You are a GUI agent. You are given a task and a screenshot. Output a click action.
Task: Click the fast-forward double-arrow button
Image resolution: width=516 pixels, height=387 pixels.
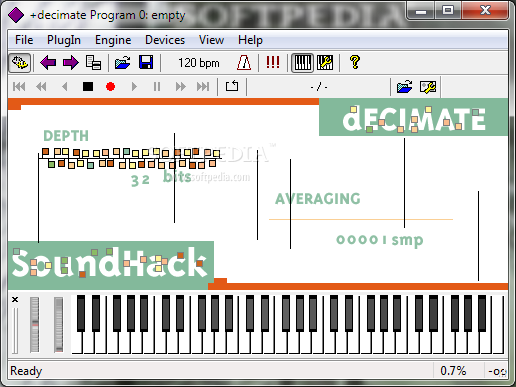[180, 87]
